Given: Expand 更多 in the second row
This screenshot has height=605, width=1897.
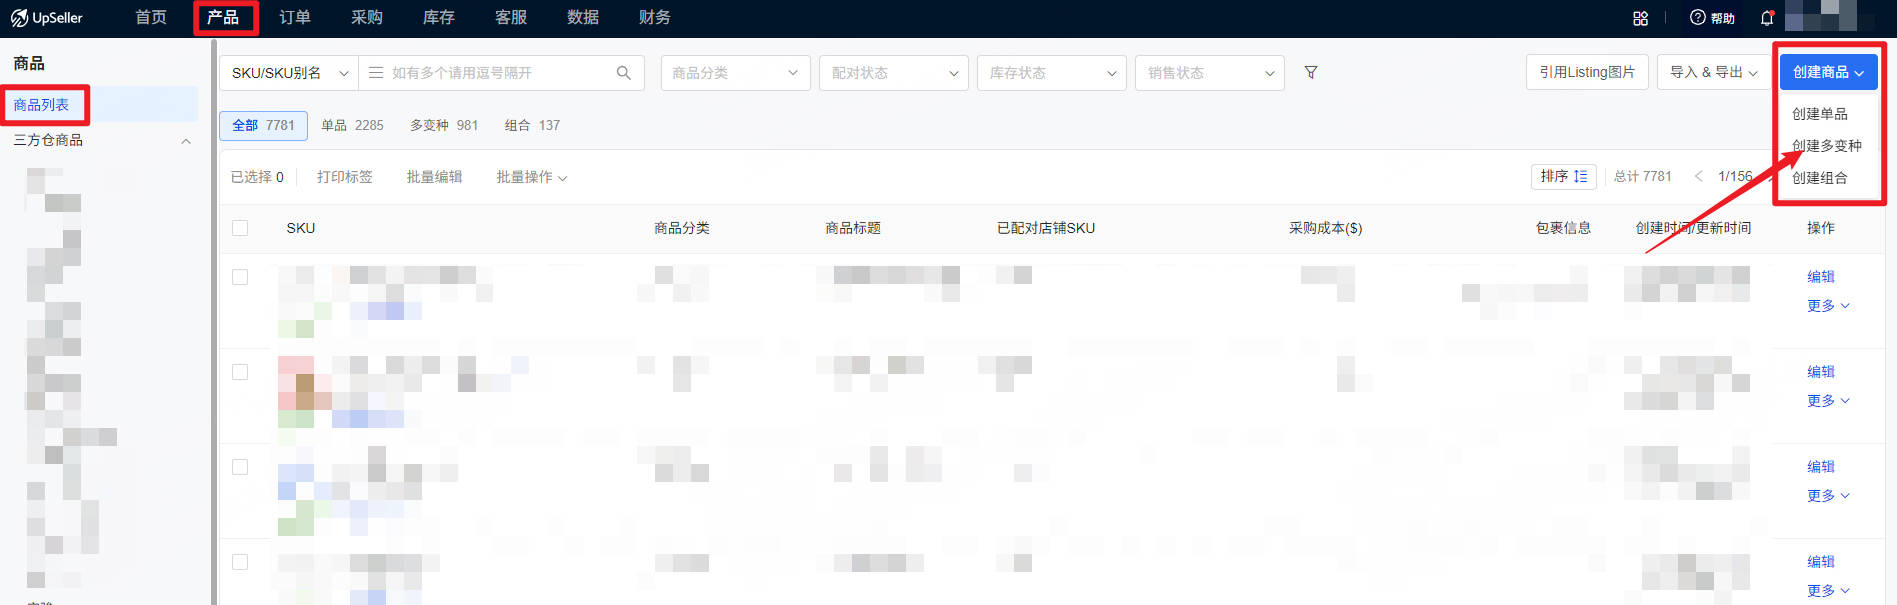Looking at the screenshot, I should (x=1828, y=401).
